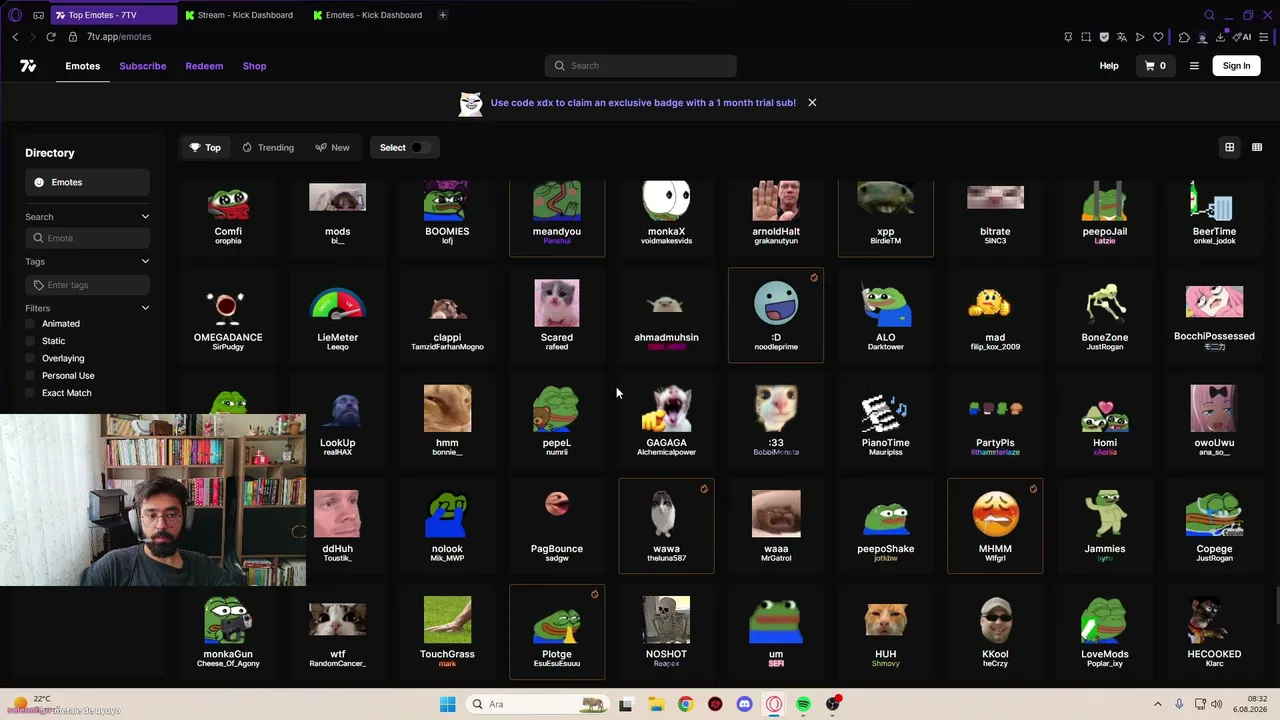Open the monkaGun emote
Viewport: 1280px width, 720px height.
(228, 632)
